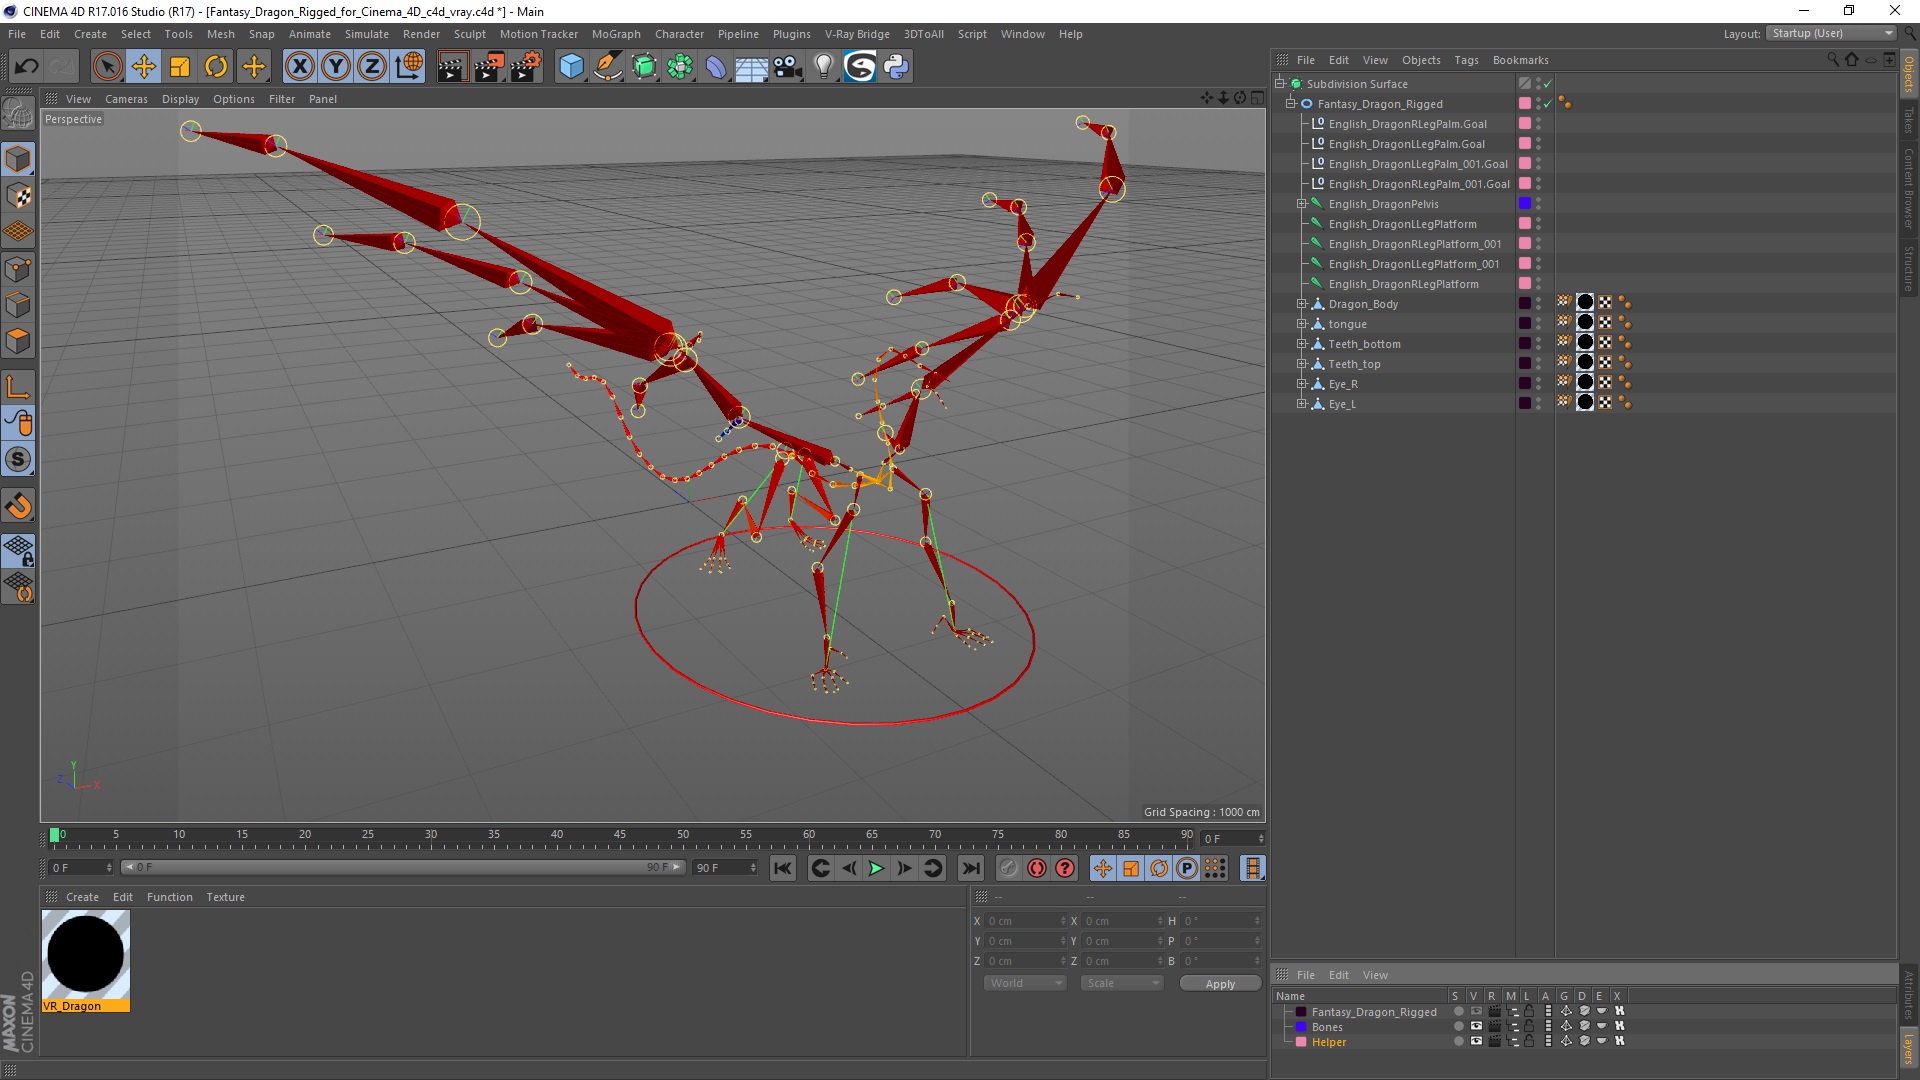Add a Floor environment object
This screenshot has width=1920, height=1080.
coord(752,67)
